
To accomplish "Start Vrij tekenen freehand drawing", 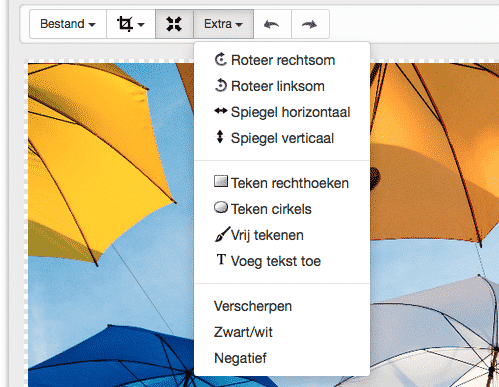I will click(282, 235).
